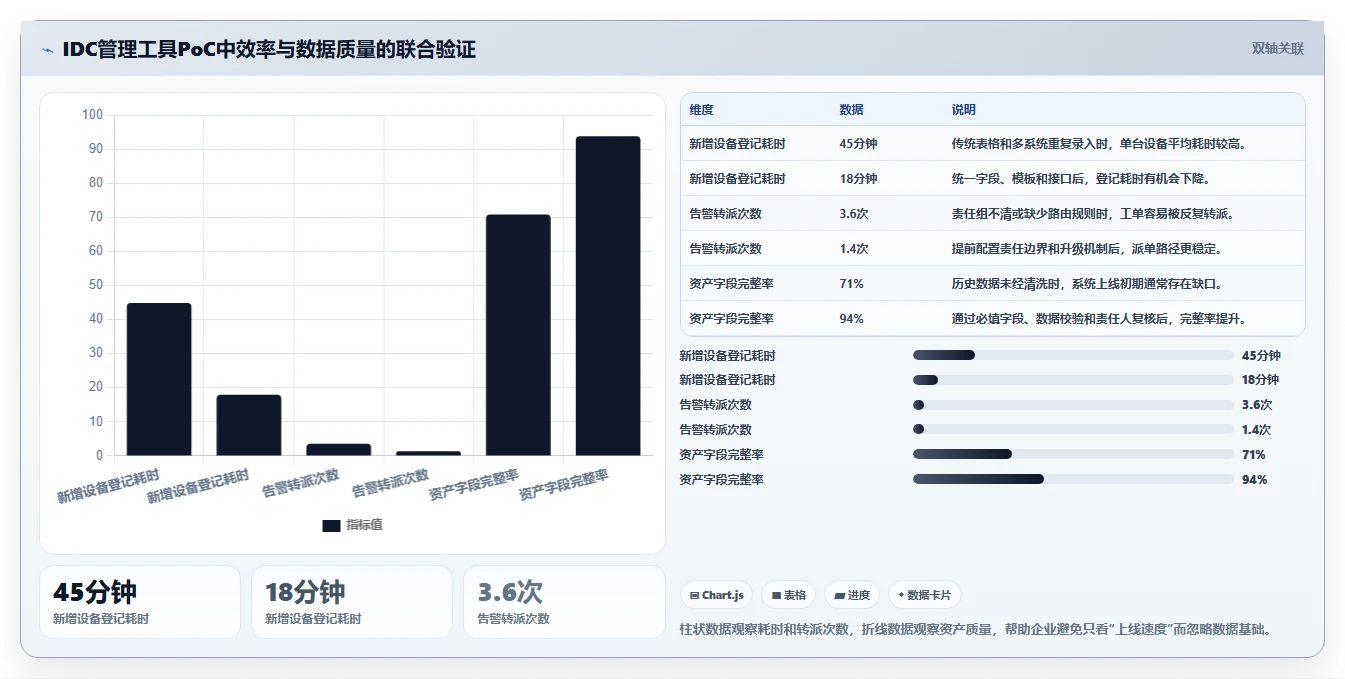Screen dimensions: 1345x679
Task: Click the progress bar for 3.6次
Action: coord(1073,405)
